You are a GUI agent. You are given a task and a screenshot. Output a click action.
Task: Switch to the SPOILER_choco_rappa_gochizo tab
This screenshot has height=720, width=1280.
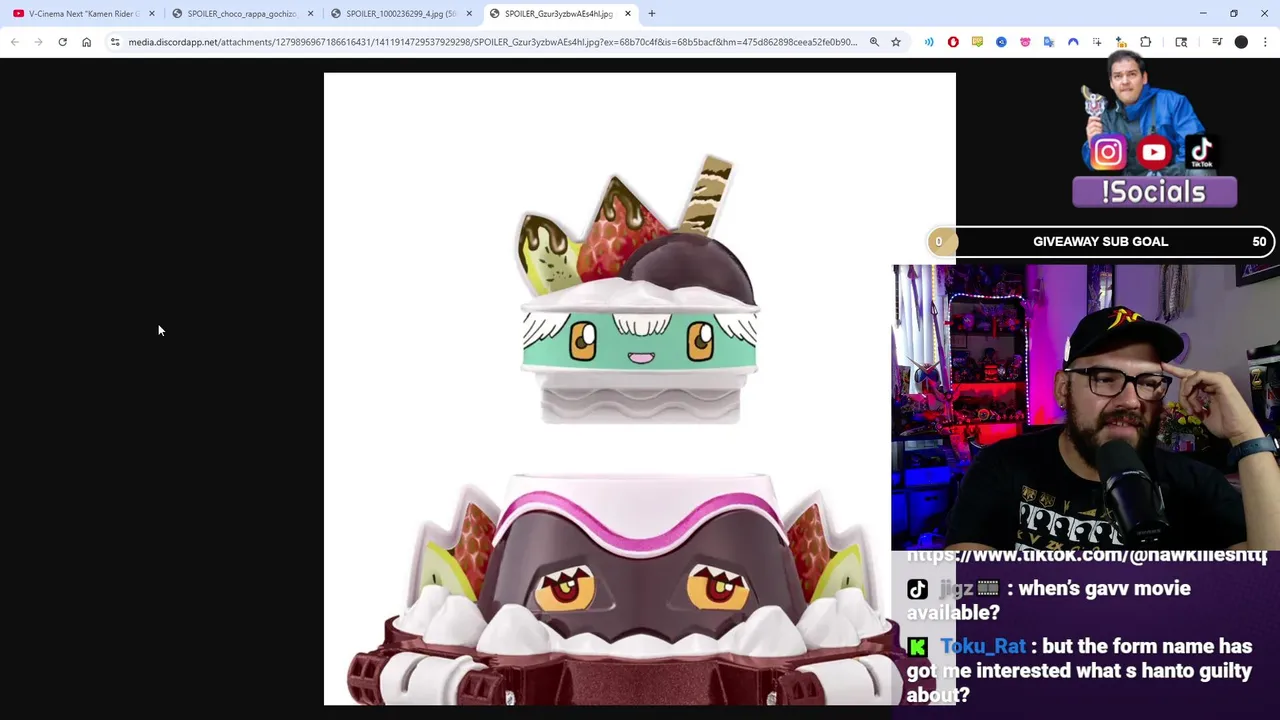[241, 14]
